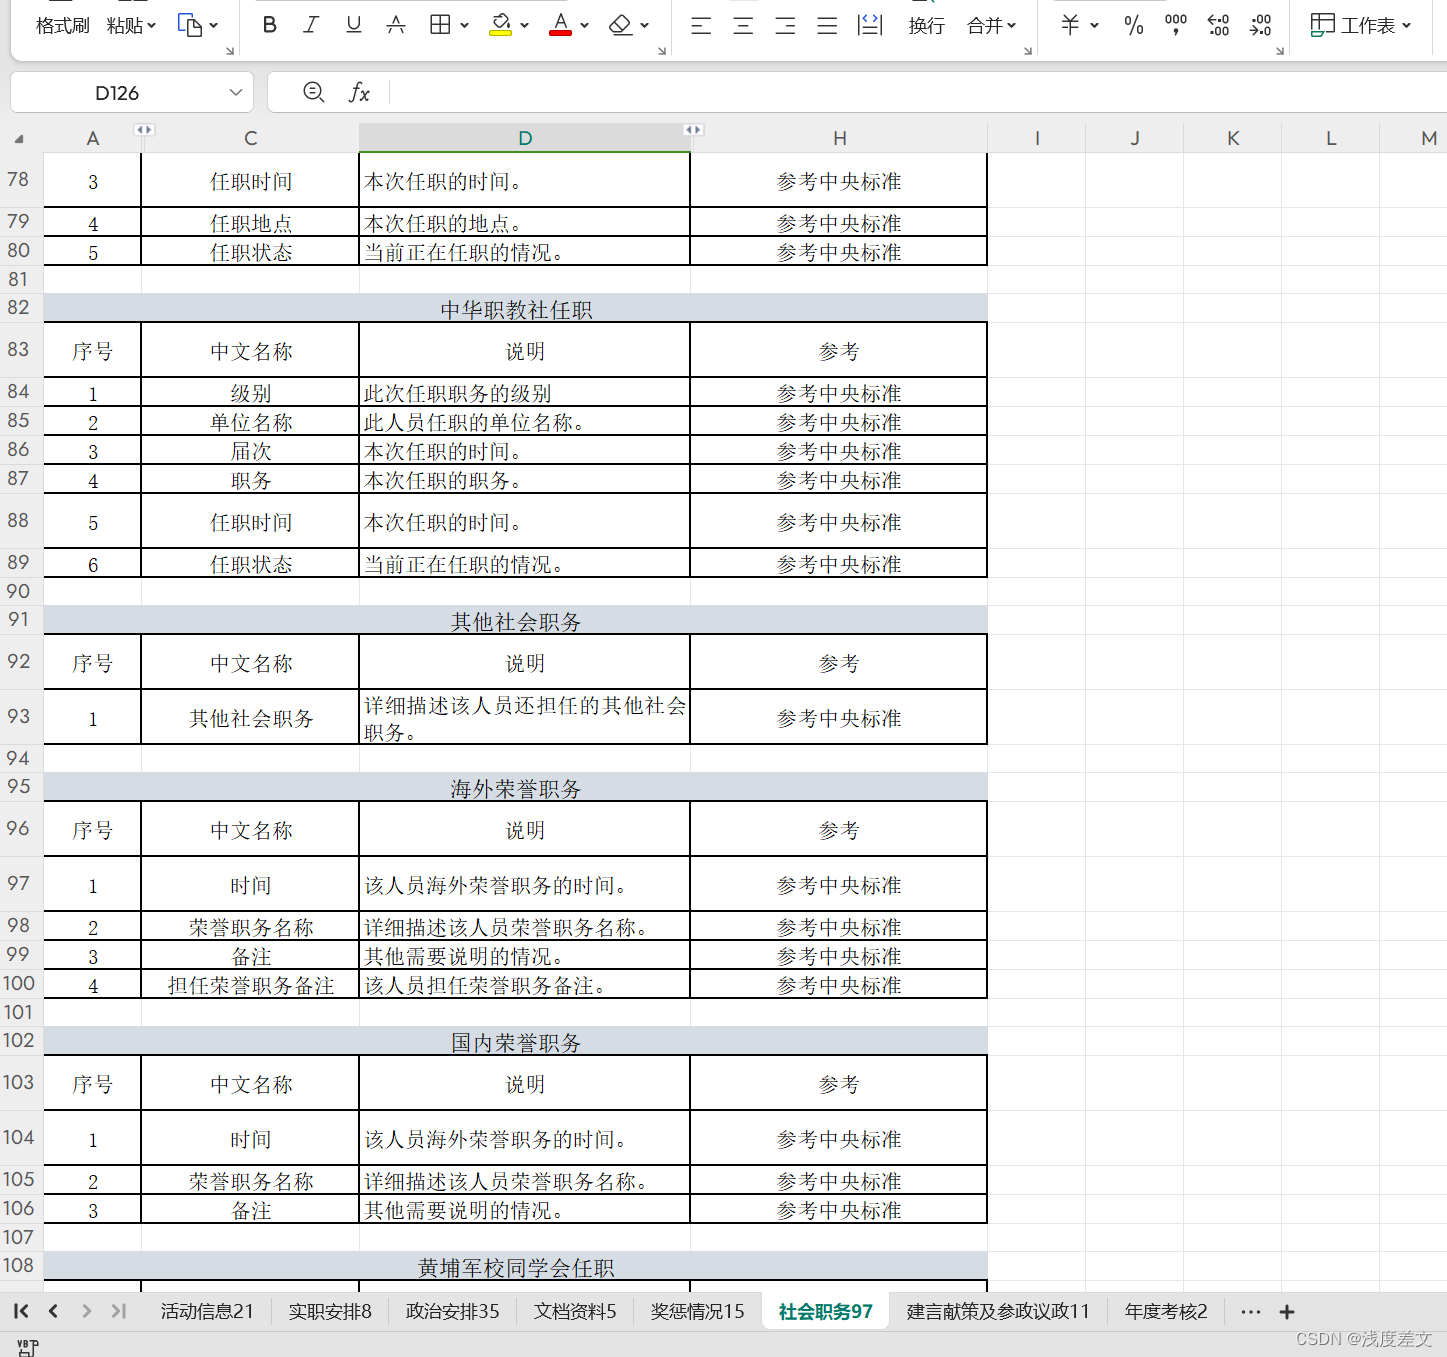Image resolution: width=1447 pixels, height=1357 pixels.
Task: Toggle strikethrough formatting
Action: pyautogui.click(x=396, y=25)
